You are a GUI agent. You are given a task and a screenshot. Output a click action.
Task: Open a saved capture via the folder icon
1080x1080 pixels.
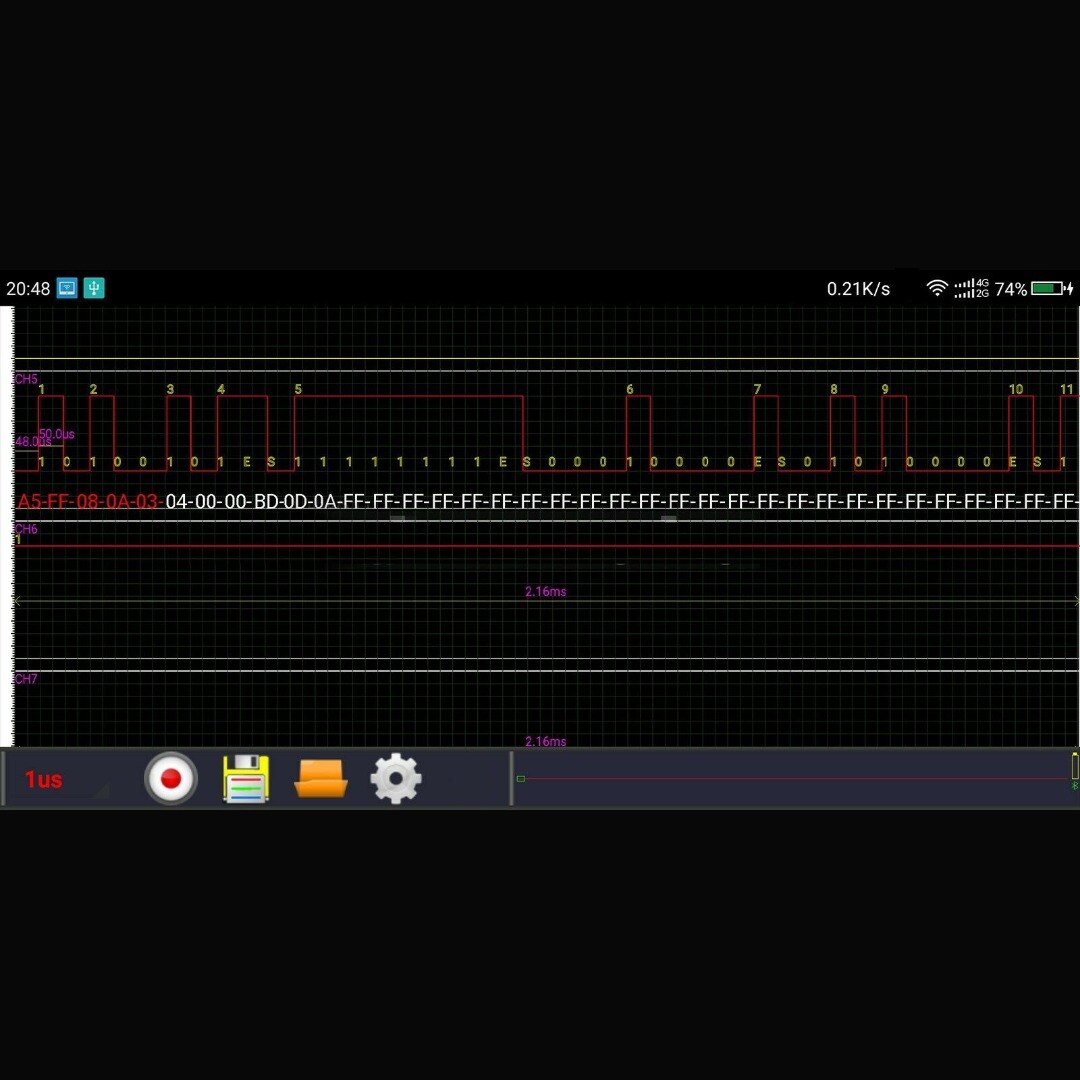click(x=320, y=778)
